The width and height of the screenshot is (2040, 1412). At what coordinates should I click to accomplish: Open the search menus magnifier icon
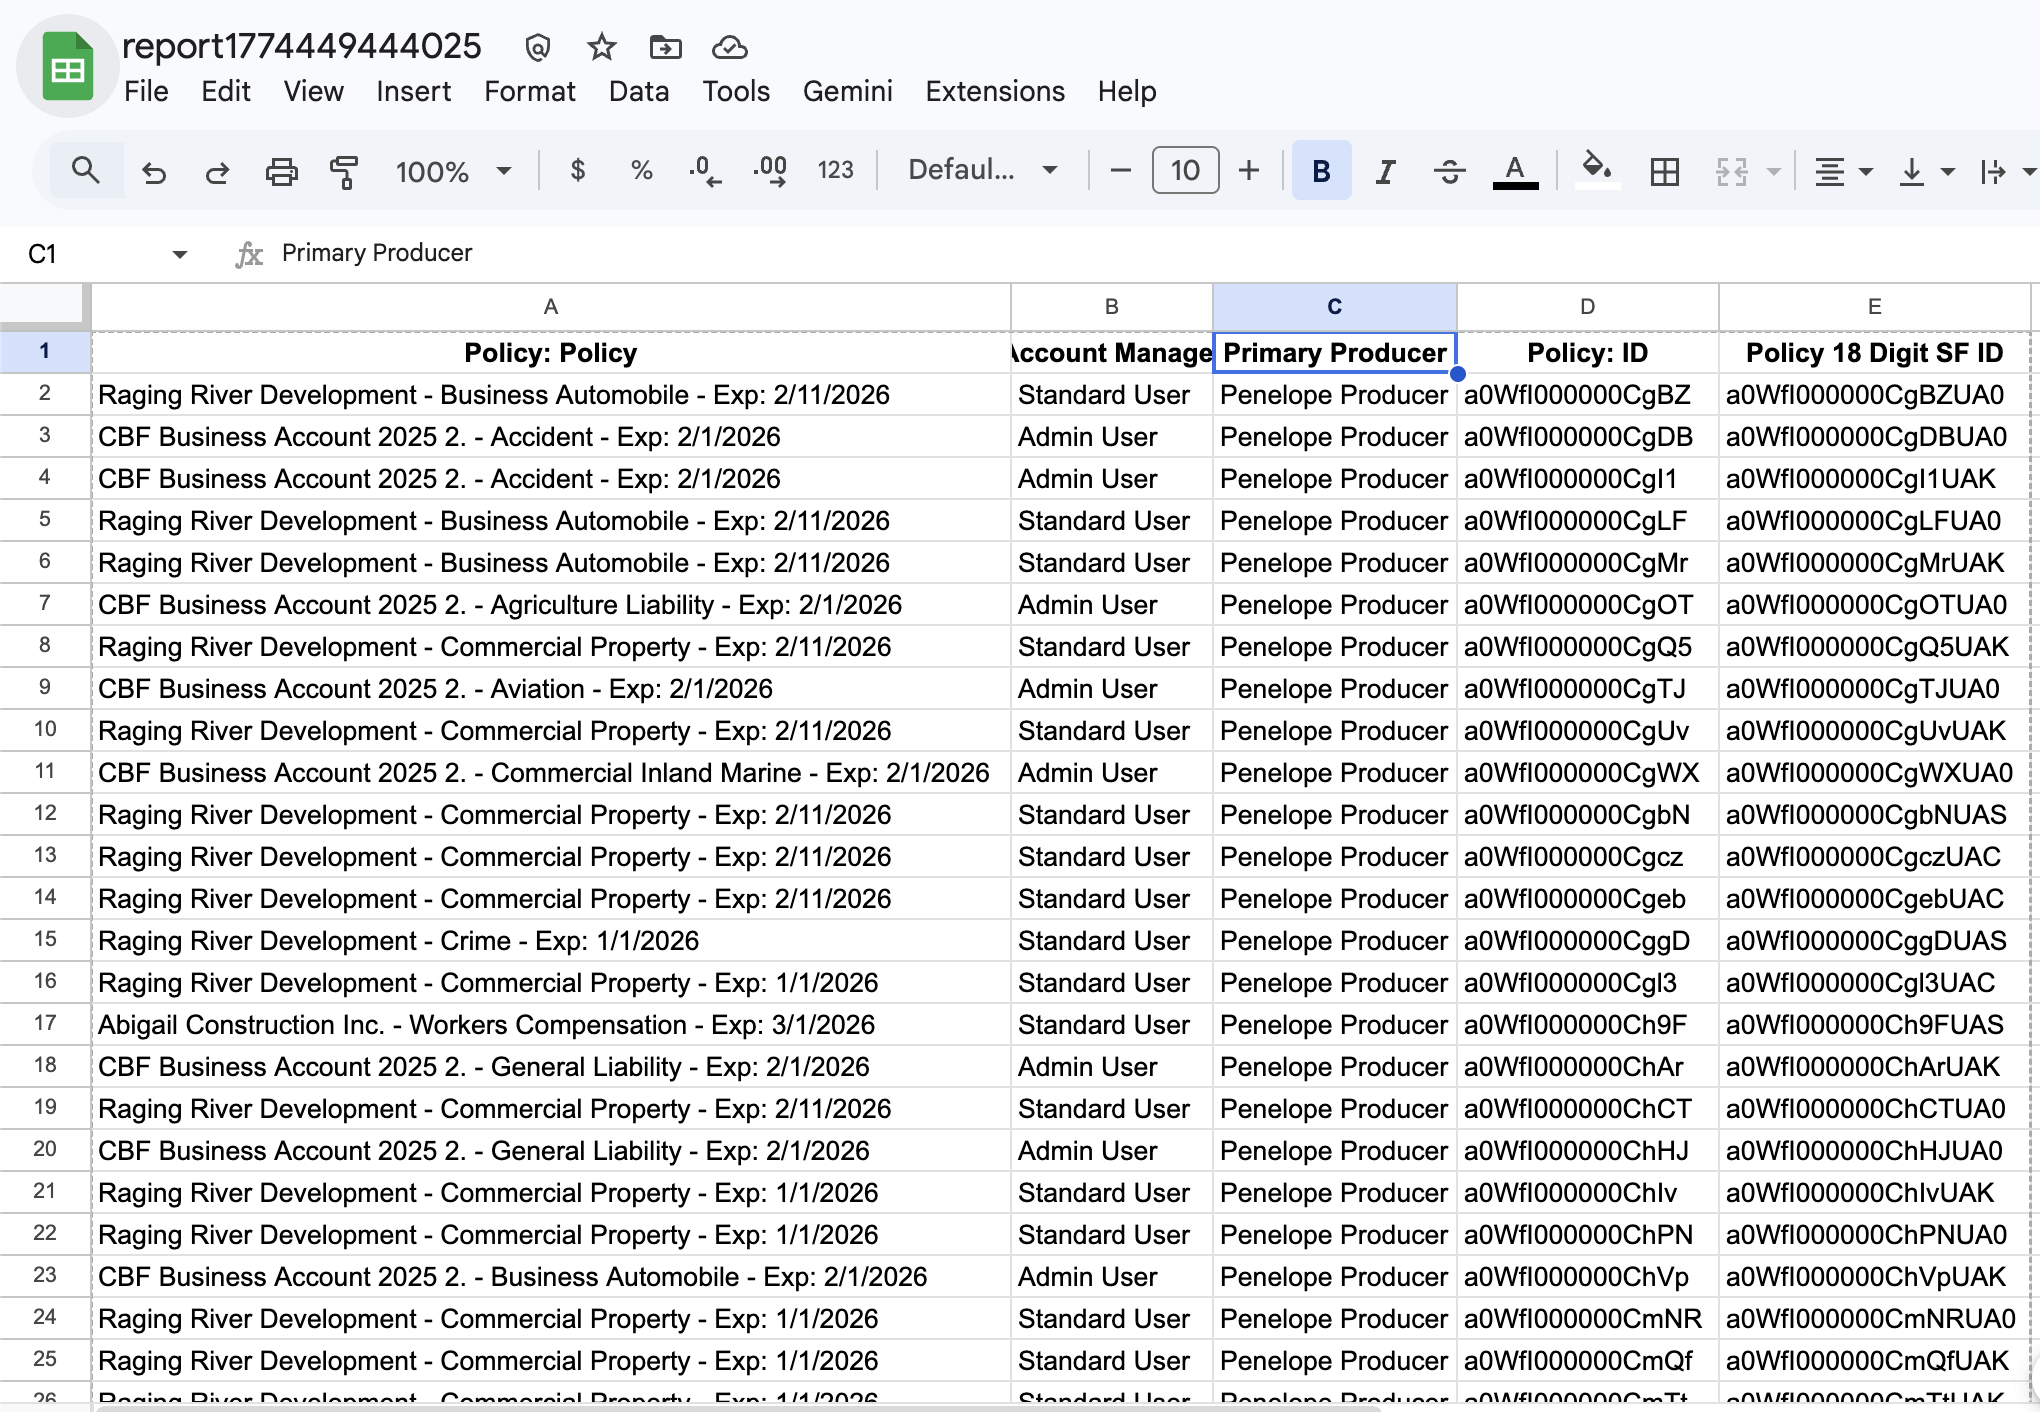(x=86, y=171)
